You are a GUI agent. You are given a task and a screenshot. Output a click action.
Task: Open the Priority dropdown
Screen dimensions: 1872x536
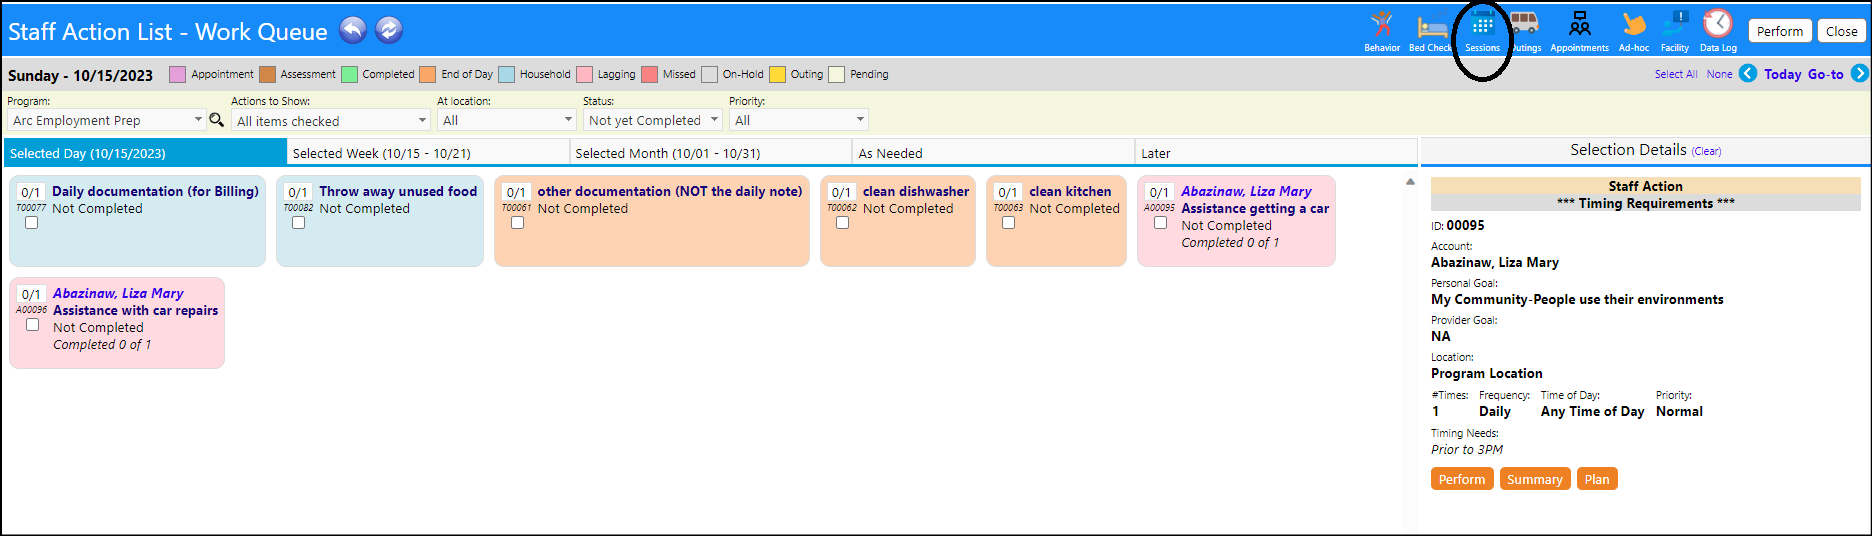tap(799, 120)
